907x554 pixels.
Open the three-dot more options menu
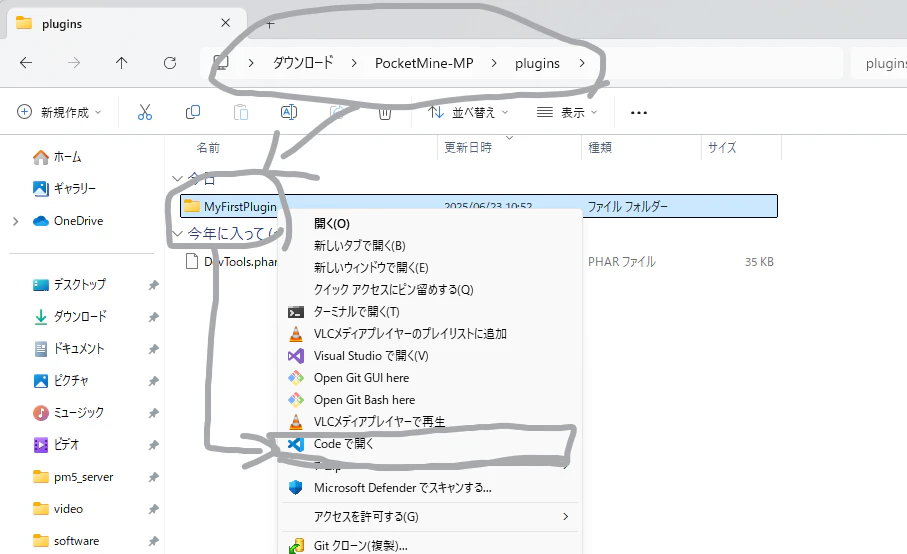tap(639, 113)
